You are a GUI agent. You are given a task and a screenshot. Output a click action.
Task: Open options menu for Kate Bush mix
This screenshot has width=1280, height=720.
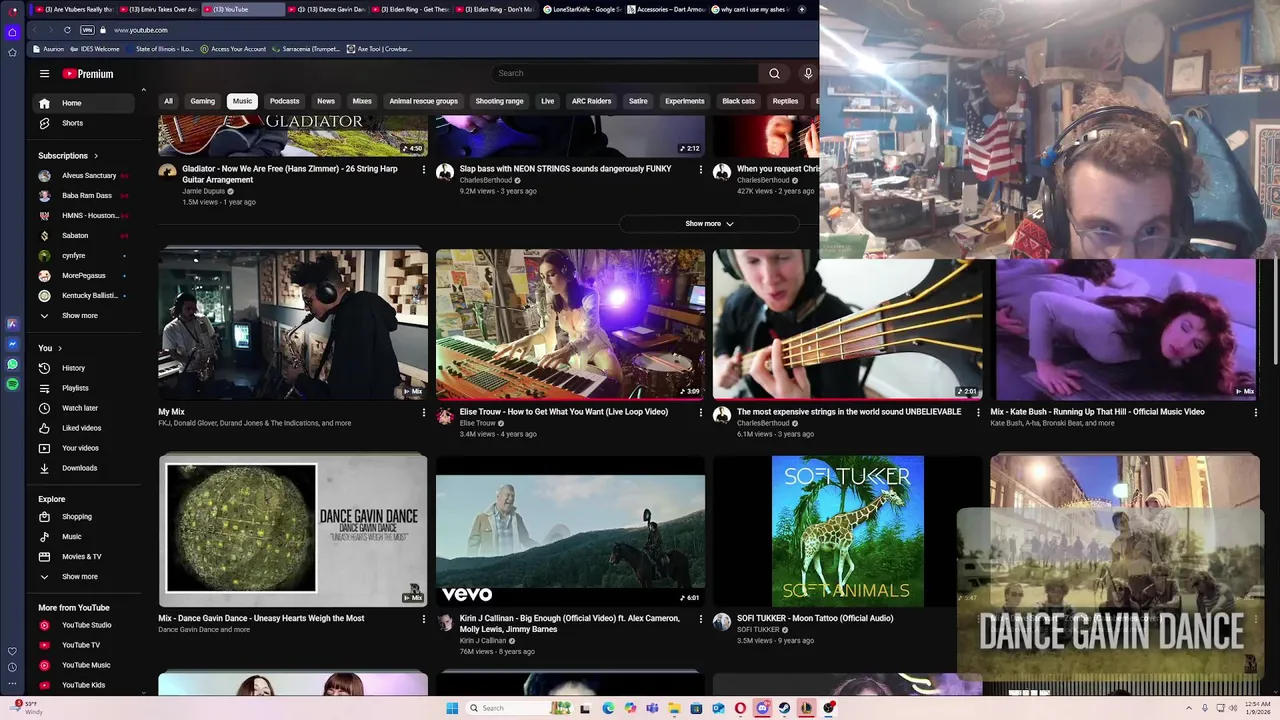click(x=1256, y=412)
